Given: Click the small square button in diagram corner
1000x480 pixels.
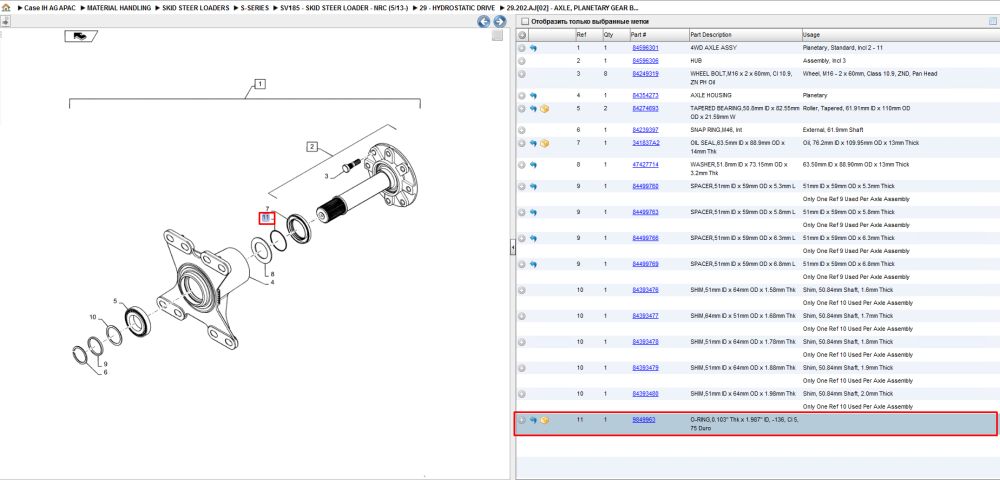Looking at the screenshot, I should 497,36.
